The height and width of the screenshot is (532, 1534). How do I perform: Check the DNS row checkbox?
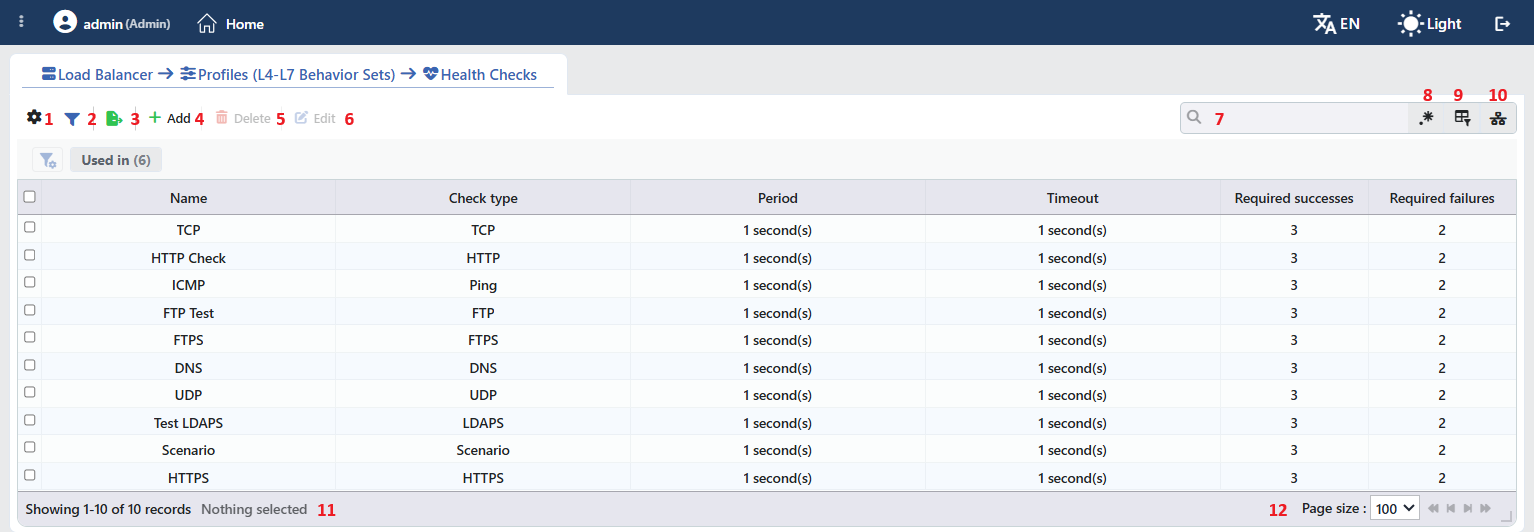pyautogui.click(x=29, y=365)
